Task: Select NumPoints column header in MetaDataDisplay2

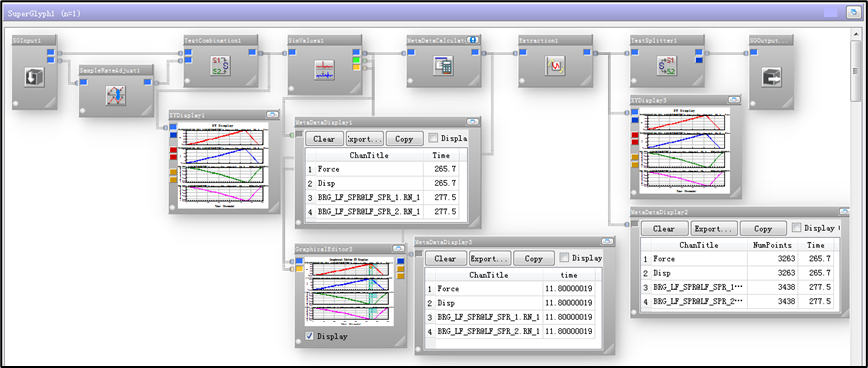Action: pyautogui.click(x=772, y=245)
